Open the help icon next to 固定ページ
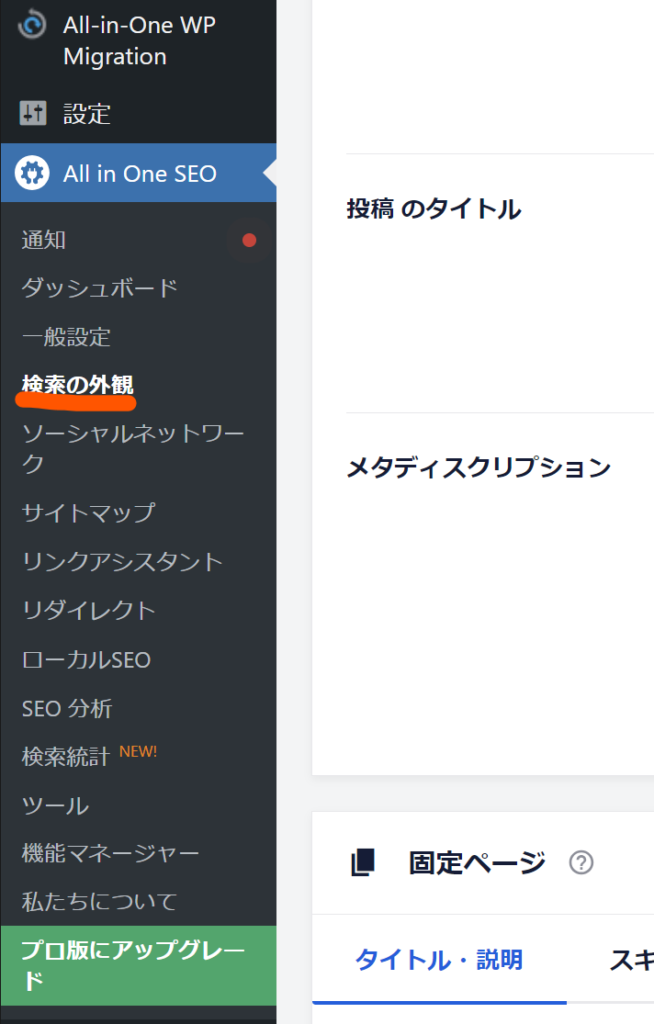The image size is (654, 1024). point(581,863)
